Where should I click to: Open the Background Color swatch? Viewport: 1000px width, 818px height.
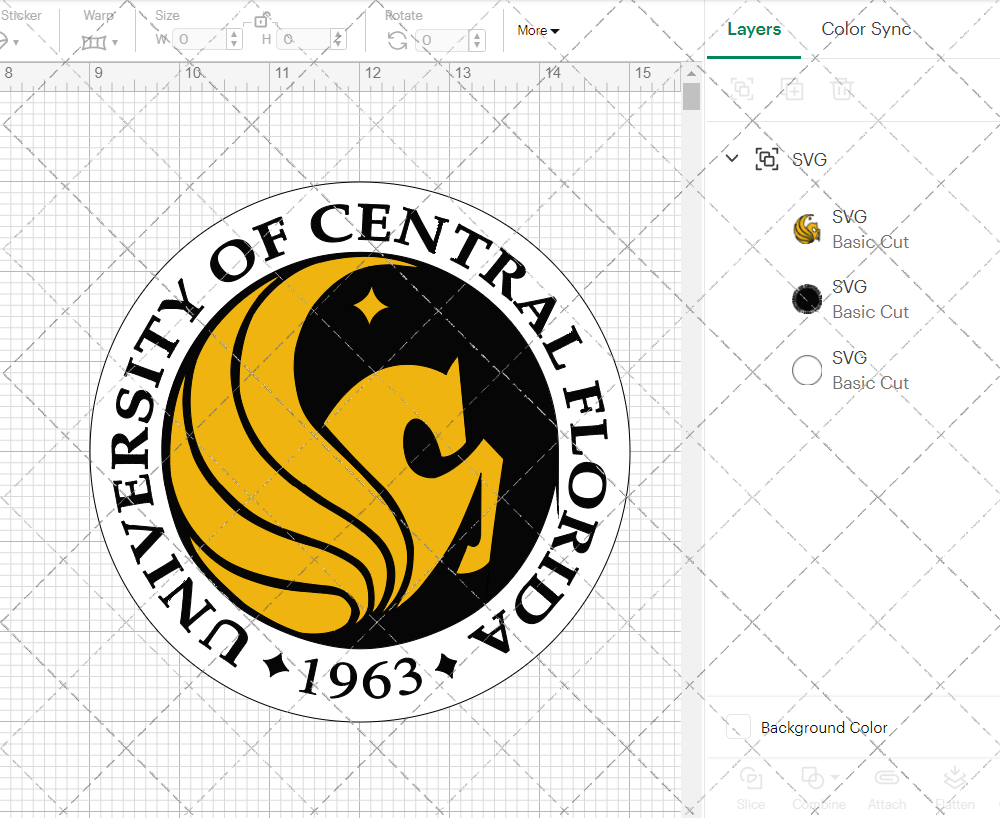(x=739, y=728)
